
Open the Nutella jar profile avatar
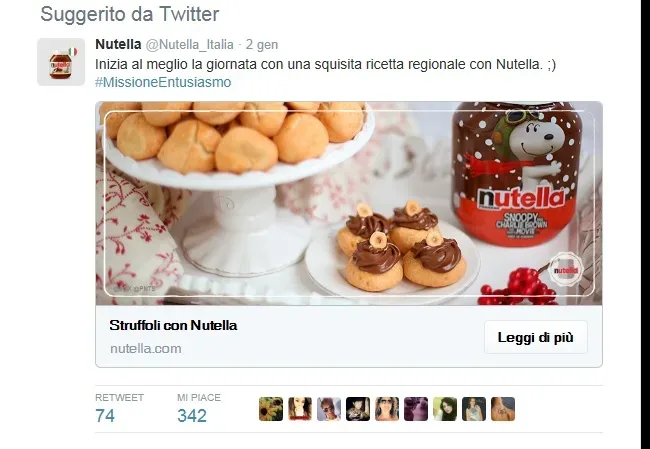[61, 62]
